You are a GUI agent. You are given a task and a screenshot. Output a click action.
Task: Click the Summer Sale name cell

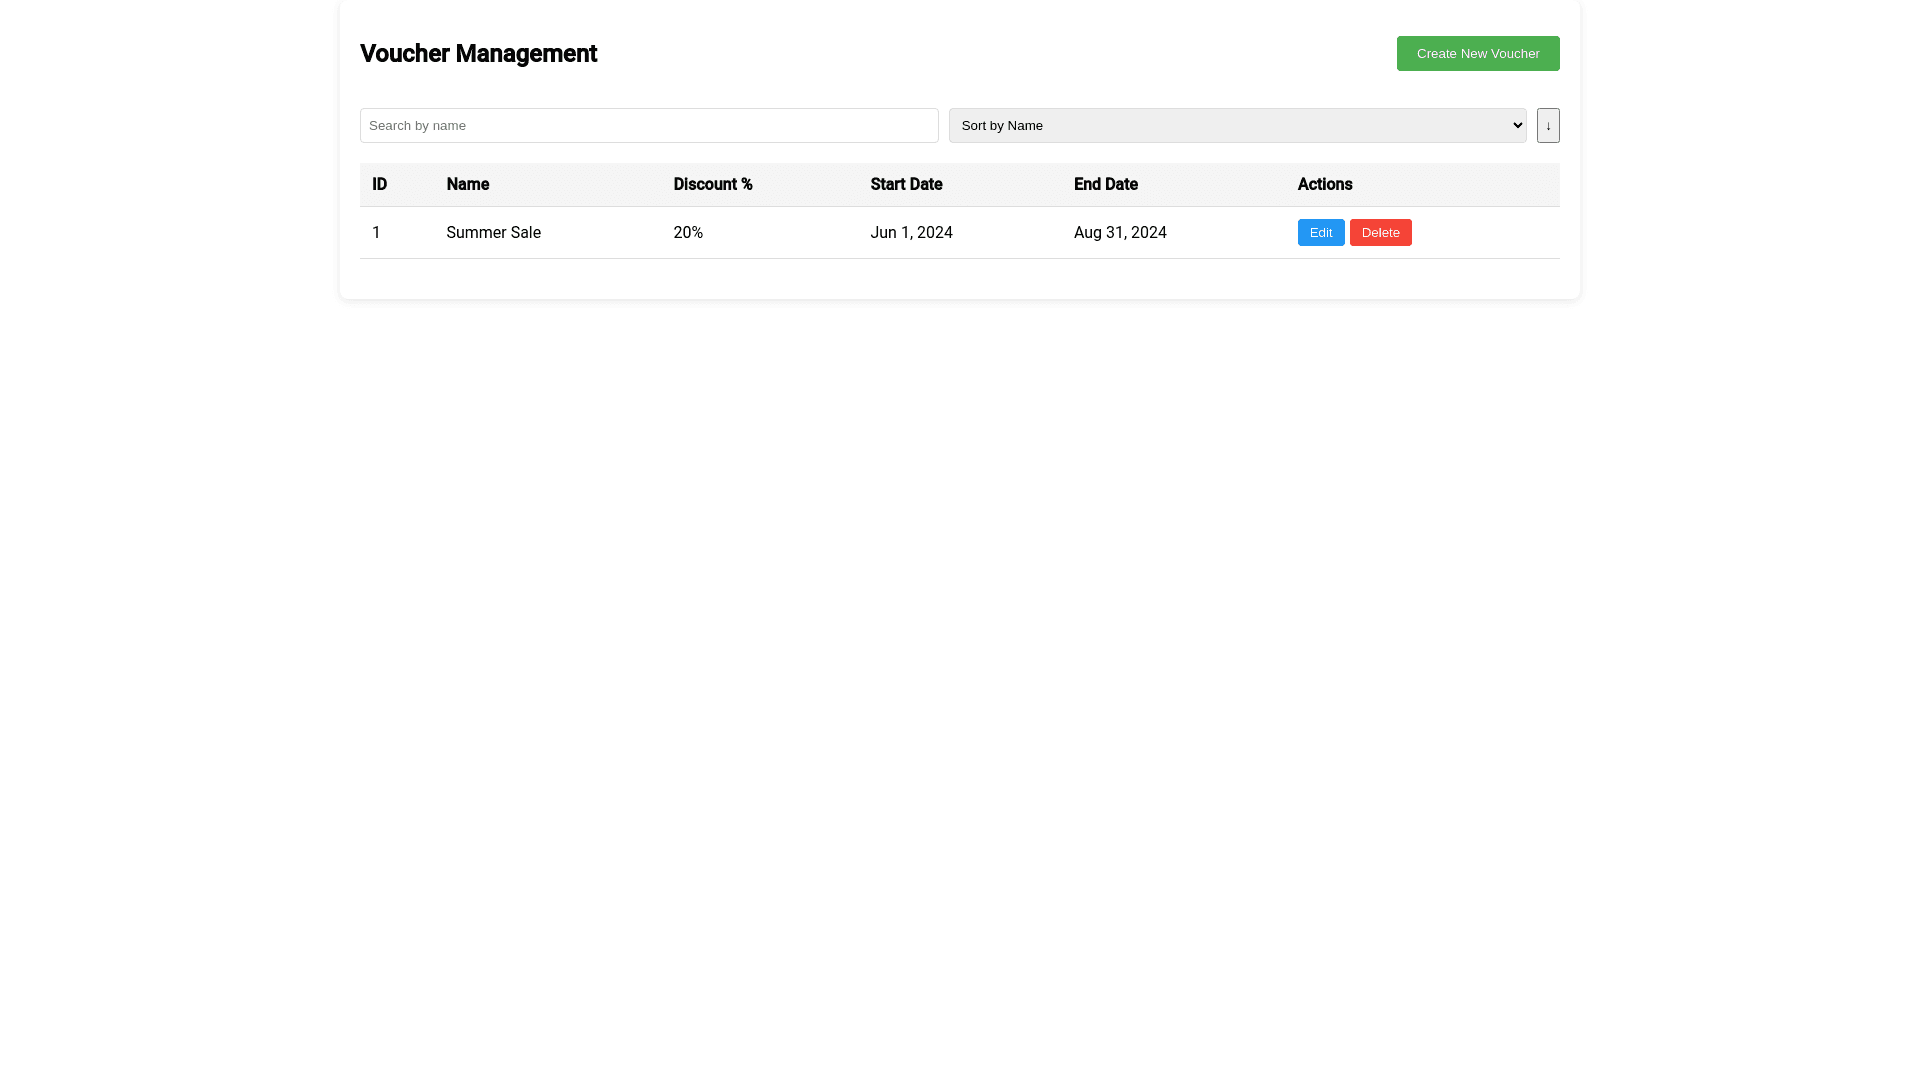[x=493, y=232]
